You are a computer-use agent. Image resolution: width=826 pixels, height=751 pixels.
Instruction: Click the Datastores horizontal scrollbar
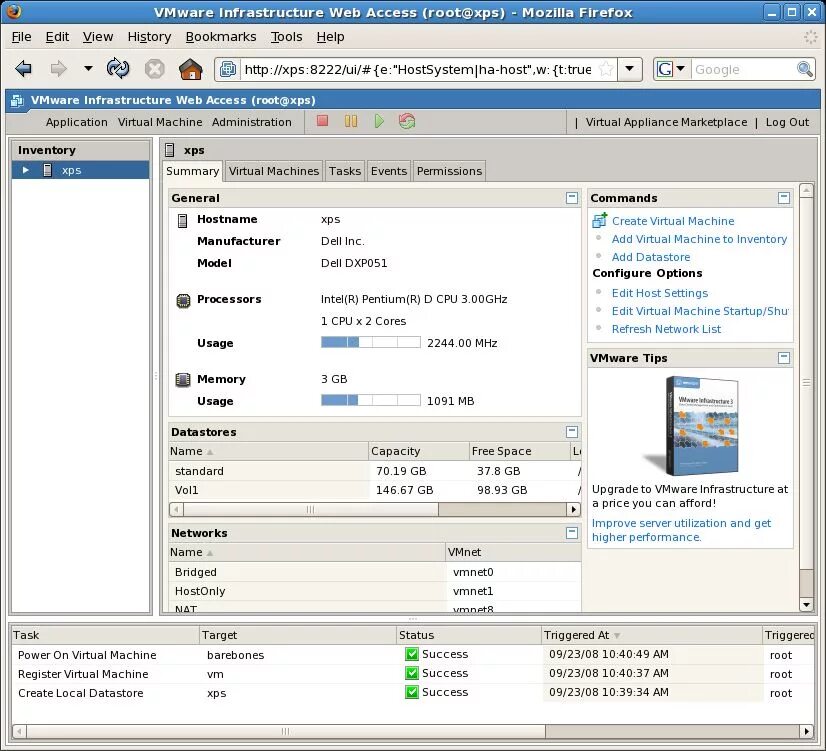click(x=375, y=509)
